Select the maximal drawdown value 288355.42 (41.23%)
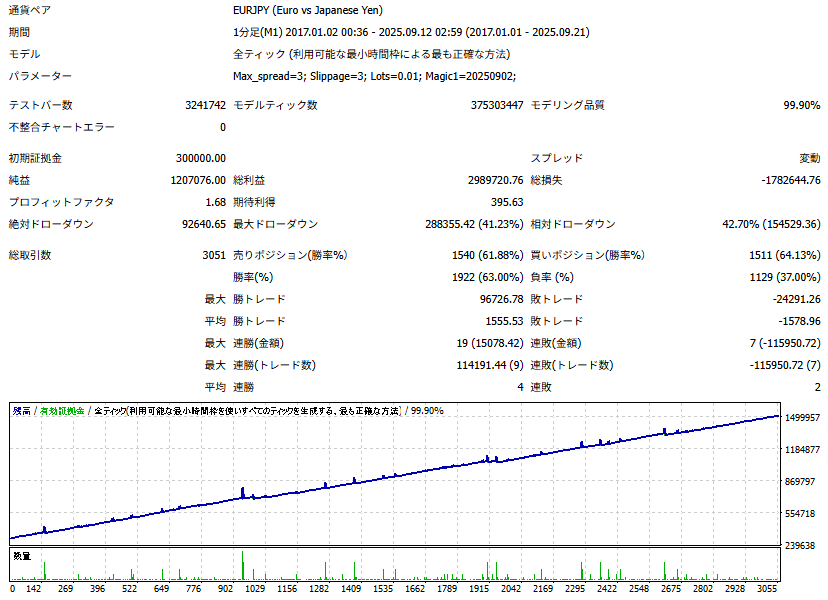The height and width of the screenshot is (600, 828). (474, 224)
